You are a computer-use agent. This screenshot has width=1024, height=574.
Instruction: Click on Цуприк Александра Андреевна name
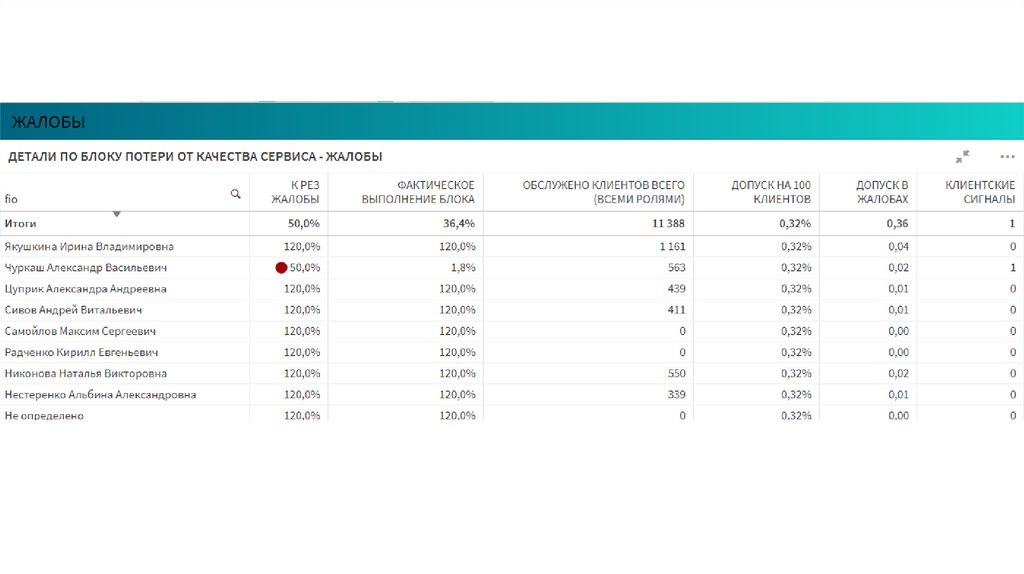(x=85, y=289)
